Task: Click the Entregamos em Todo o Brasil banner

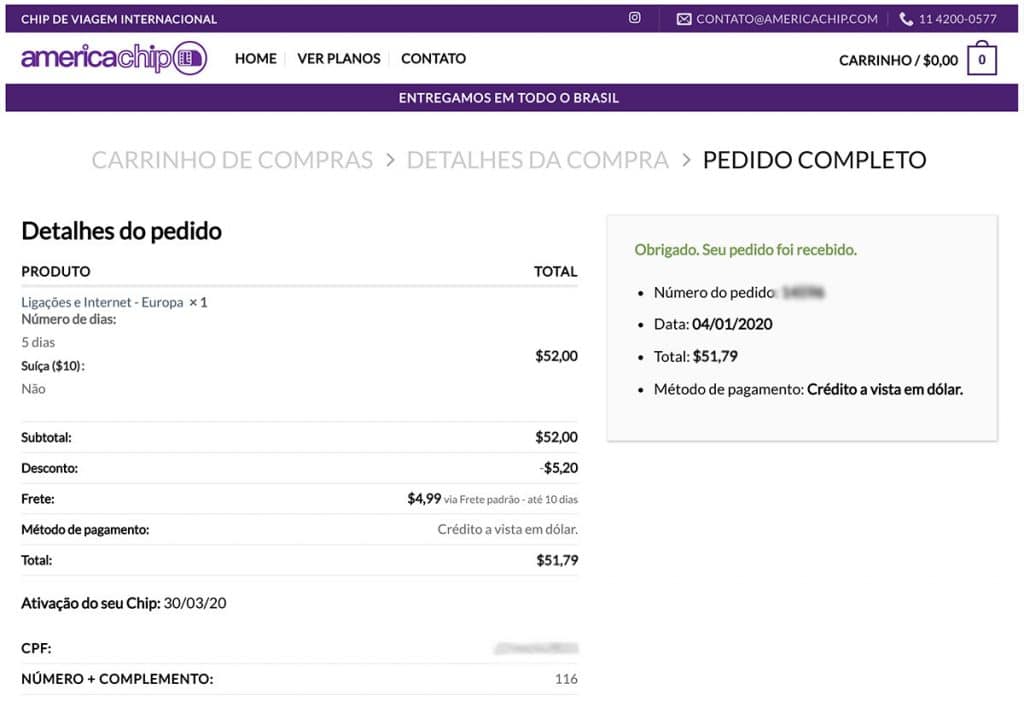Action: pyautogui.click(x=509, y=98)
